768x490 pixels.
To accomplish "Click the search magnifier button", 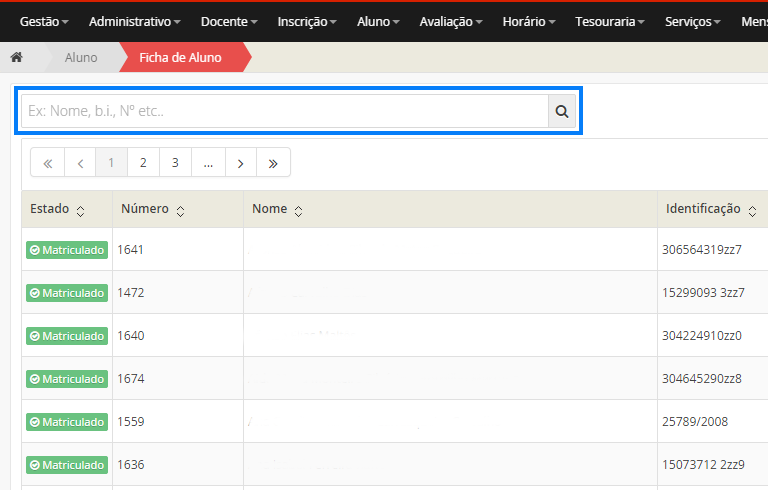I will click(x=562, y=111).
